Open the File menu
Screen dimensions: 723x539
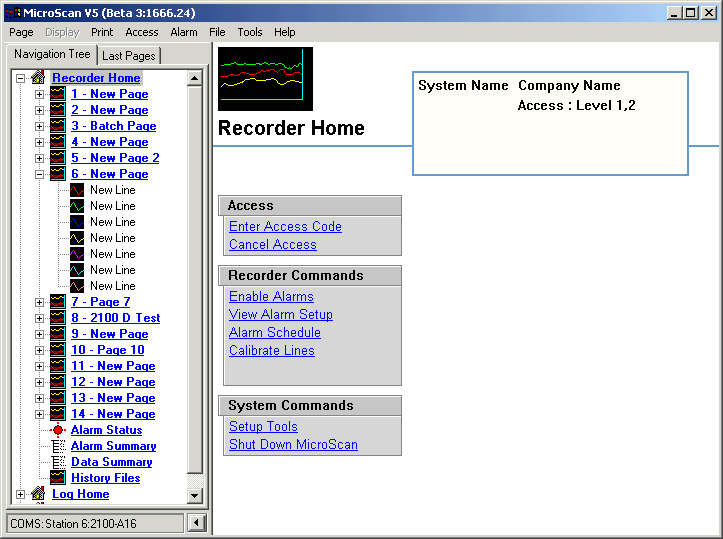(217, 32)
